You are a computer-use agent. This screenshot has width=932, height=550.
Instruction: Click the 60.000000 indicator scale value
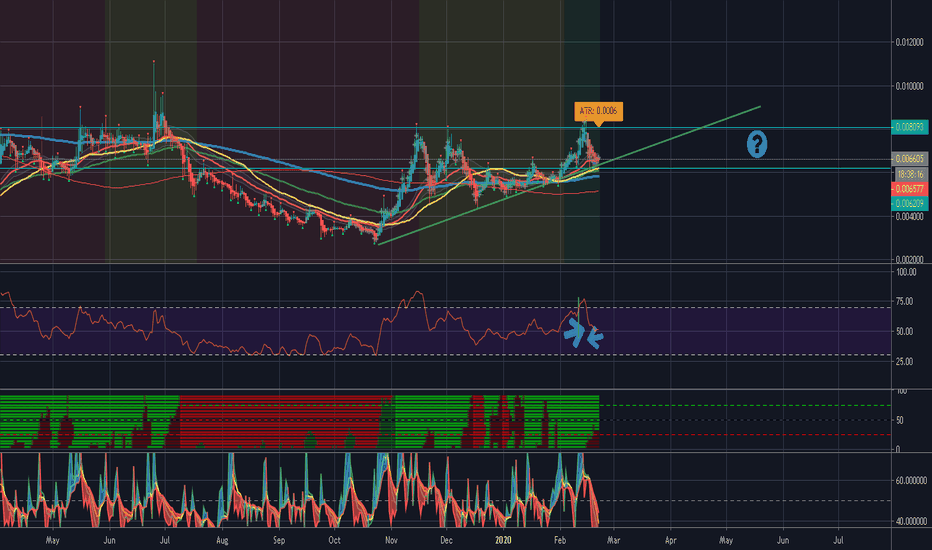tap(911, 480)
